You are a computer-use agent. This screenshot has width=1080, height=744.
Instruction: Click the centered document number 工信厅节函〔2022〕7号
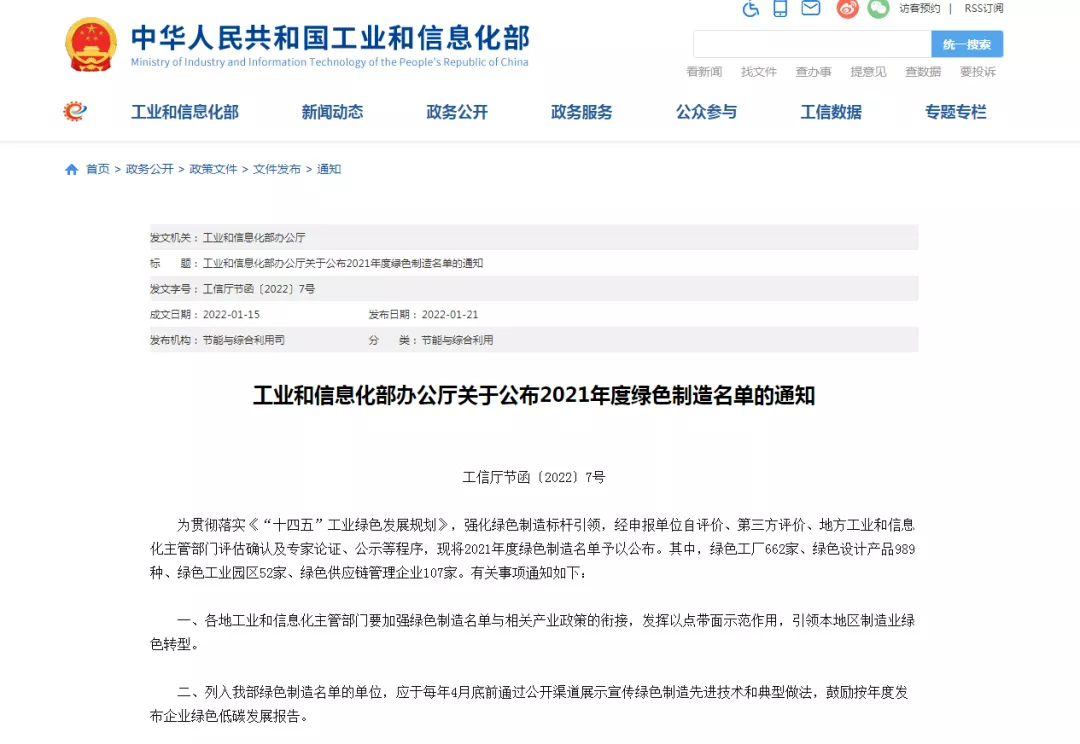point(534,477)
